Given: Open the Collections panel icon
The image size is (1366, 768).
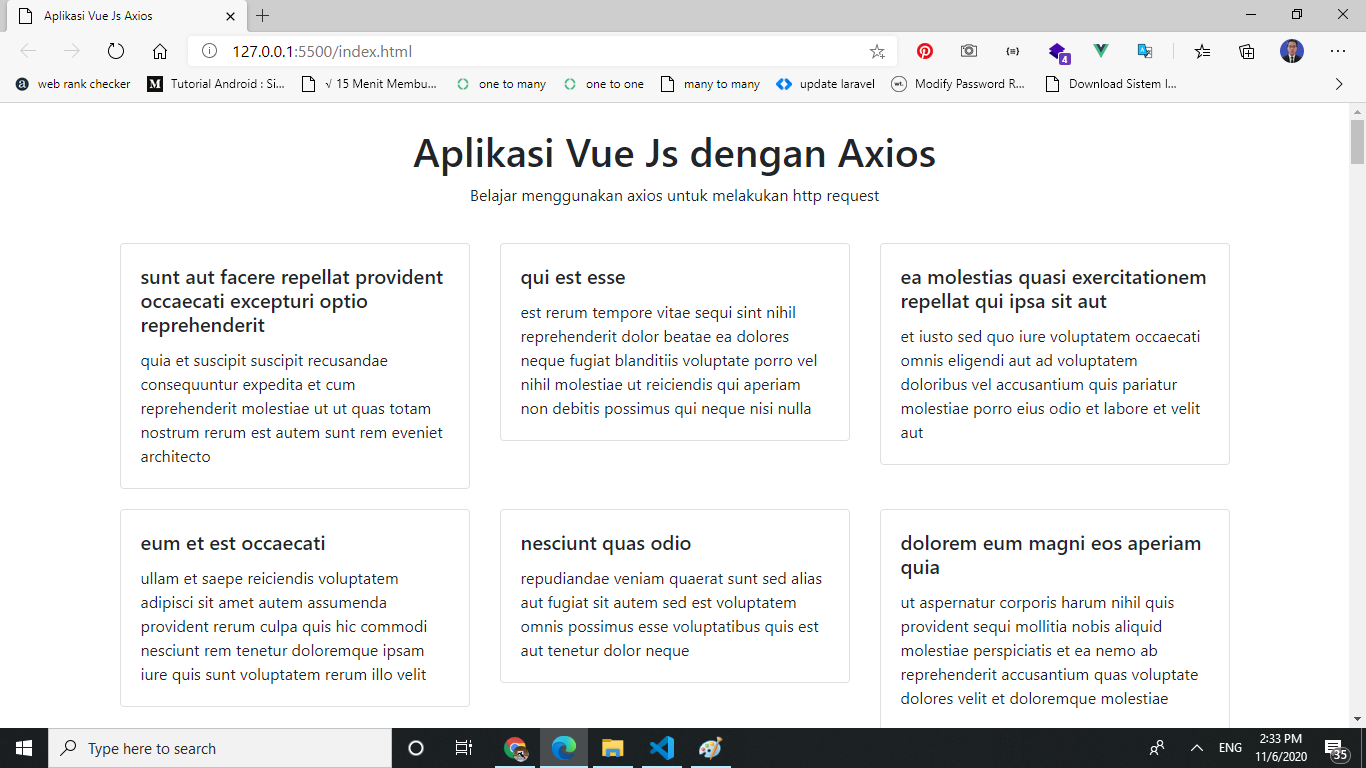Looking at the screenshot, I should [1246, 51].
